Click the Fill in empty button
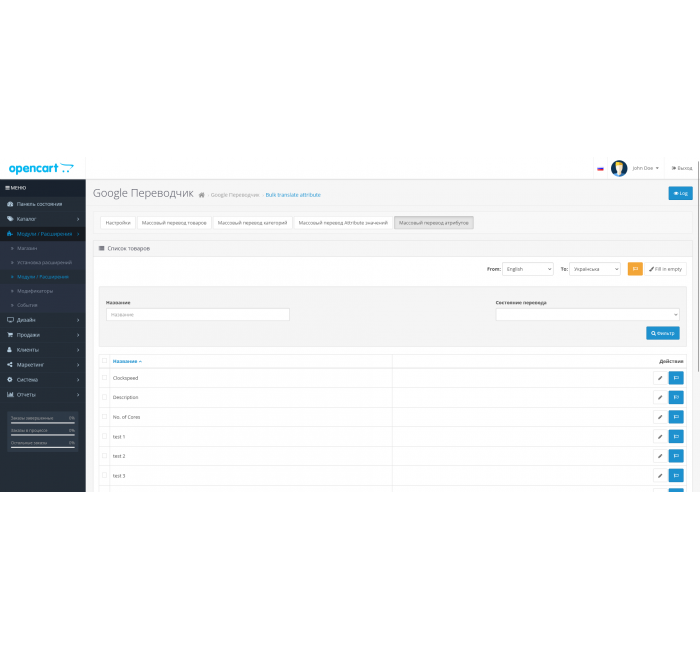Image resolution: width=700 pixels, height=650 pixels. coord(665,269)
